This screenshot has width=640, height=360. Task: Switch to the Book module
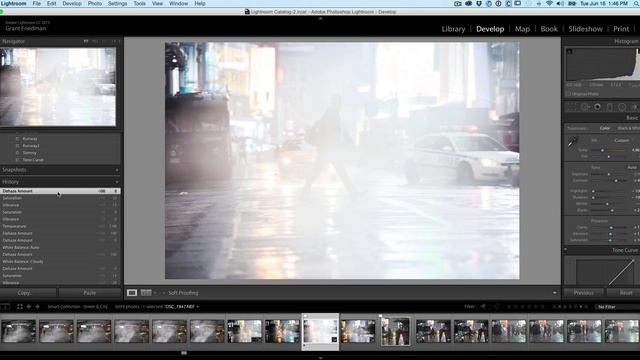[x=549, y=29]
